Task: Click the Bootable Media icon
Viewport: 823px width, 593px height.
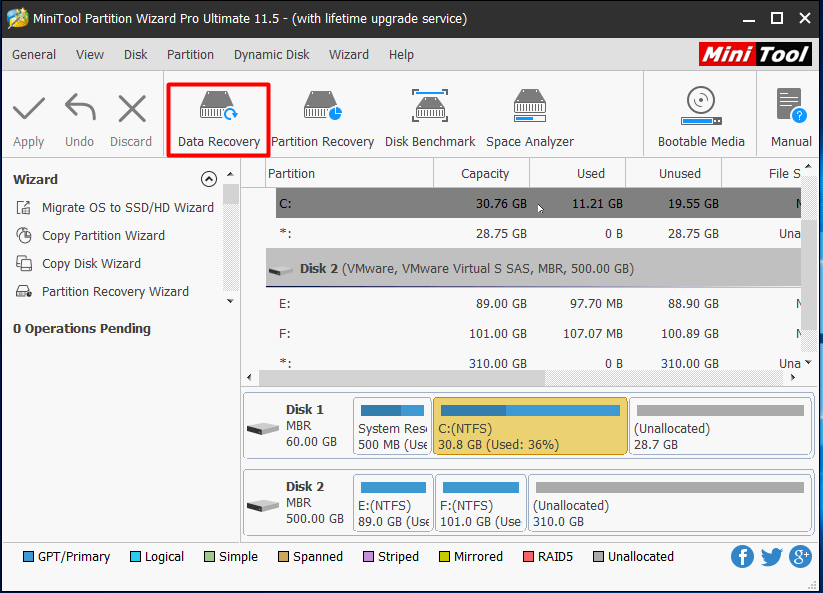Action: click(x=700, y=113)
